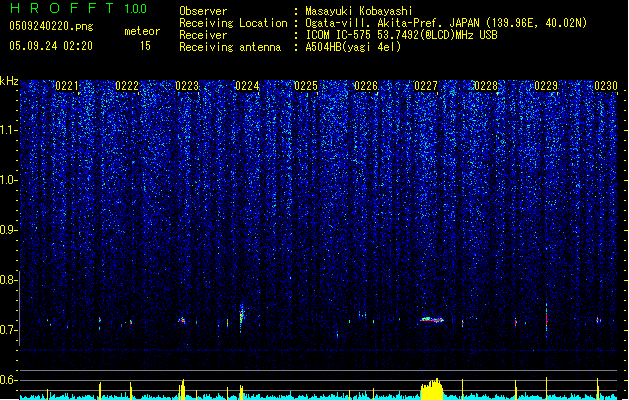Screen dimensions: 629x400
Task: Click the 0229 time marker
Action: 546,86
